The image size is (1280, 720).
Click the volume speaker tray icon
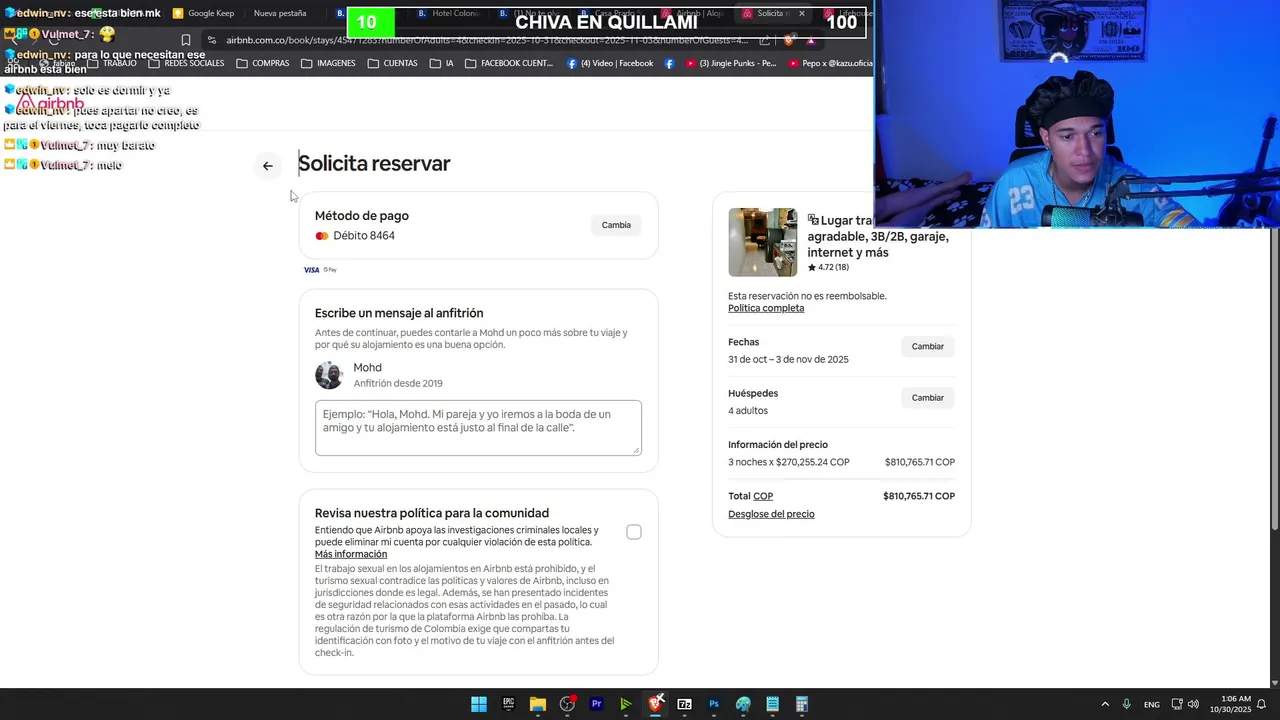(1193, 704)
